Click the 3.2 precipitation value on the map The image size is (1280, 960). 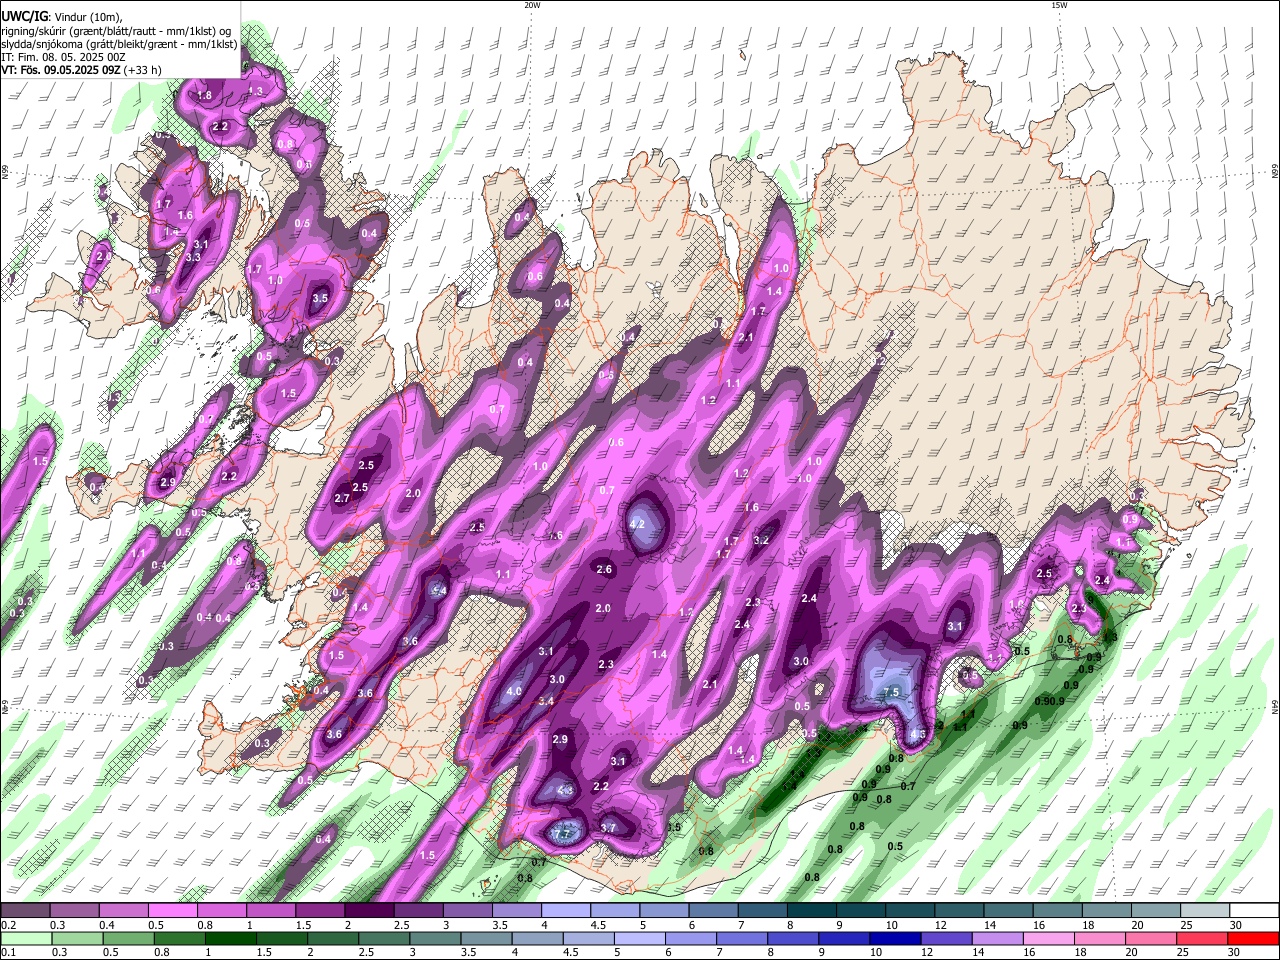click(761, 540)
